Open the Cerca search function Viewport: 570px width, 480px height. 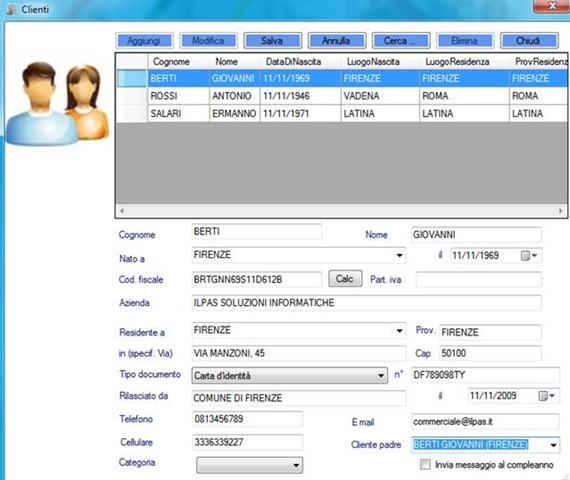pyautogui.click(x=401, y=41)
